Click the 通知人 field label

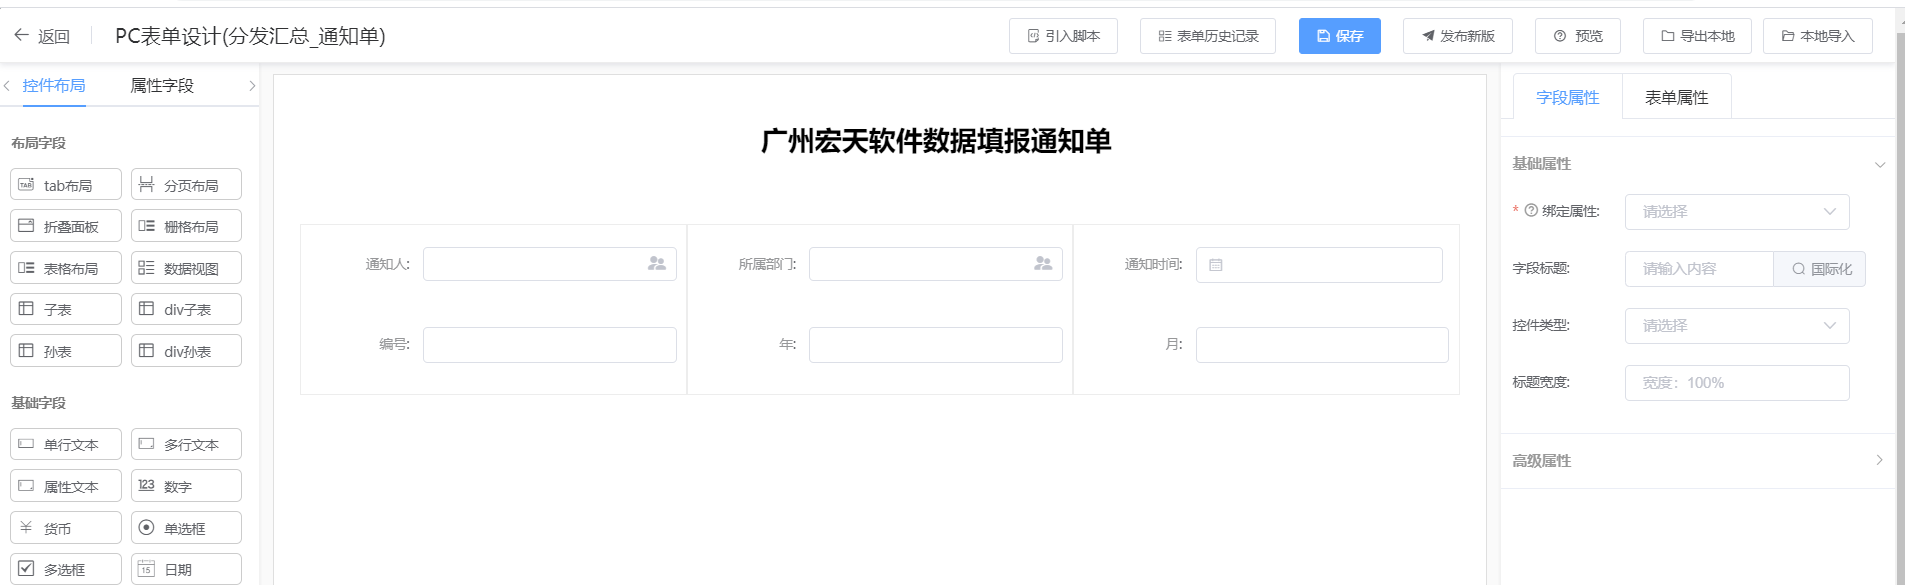(x=388, y=265)
